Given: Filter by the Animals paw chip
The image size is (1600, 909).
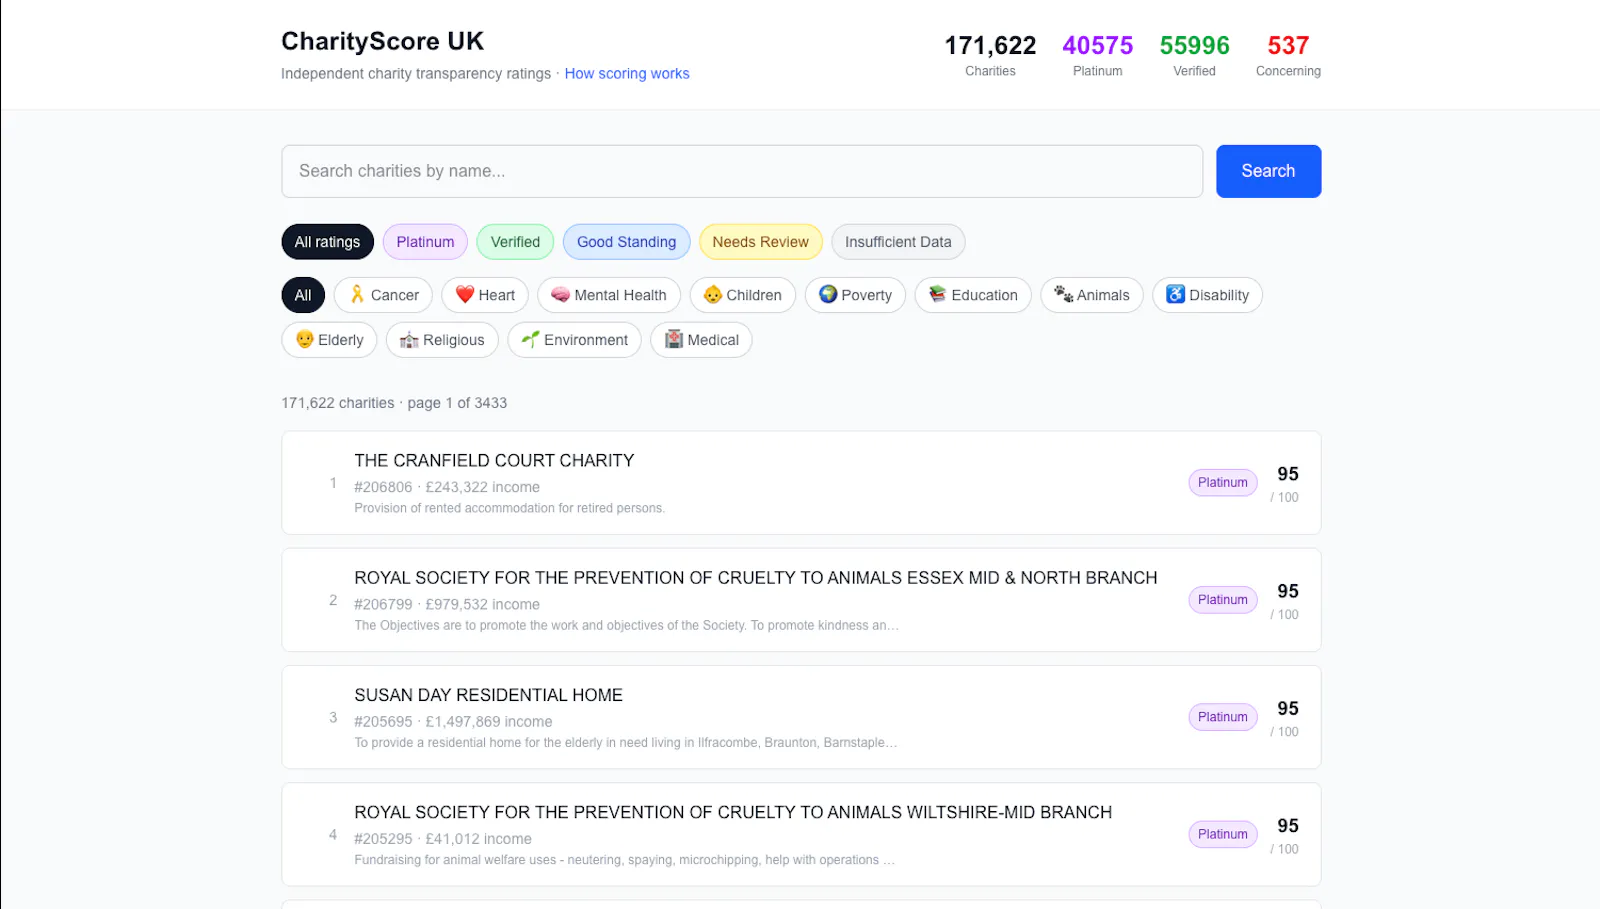Looking at the screenshot, I should 1092,295.
